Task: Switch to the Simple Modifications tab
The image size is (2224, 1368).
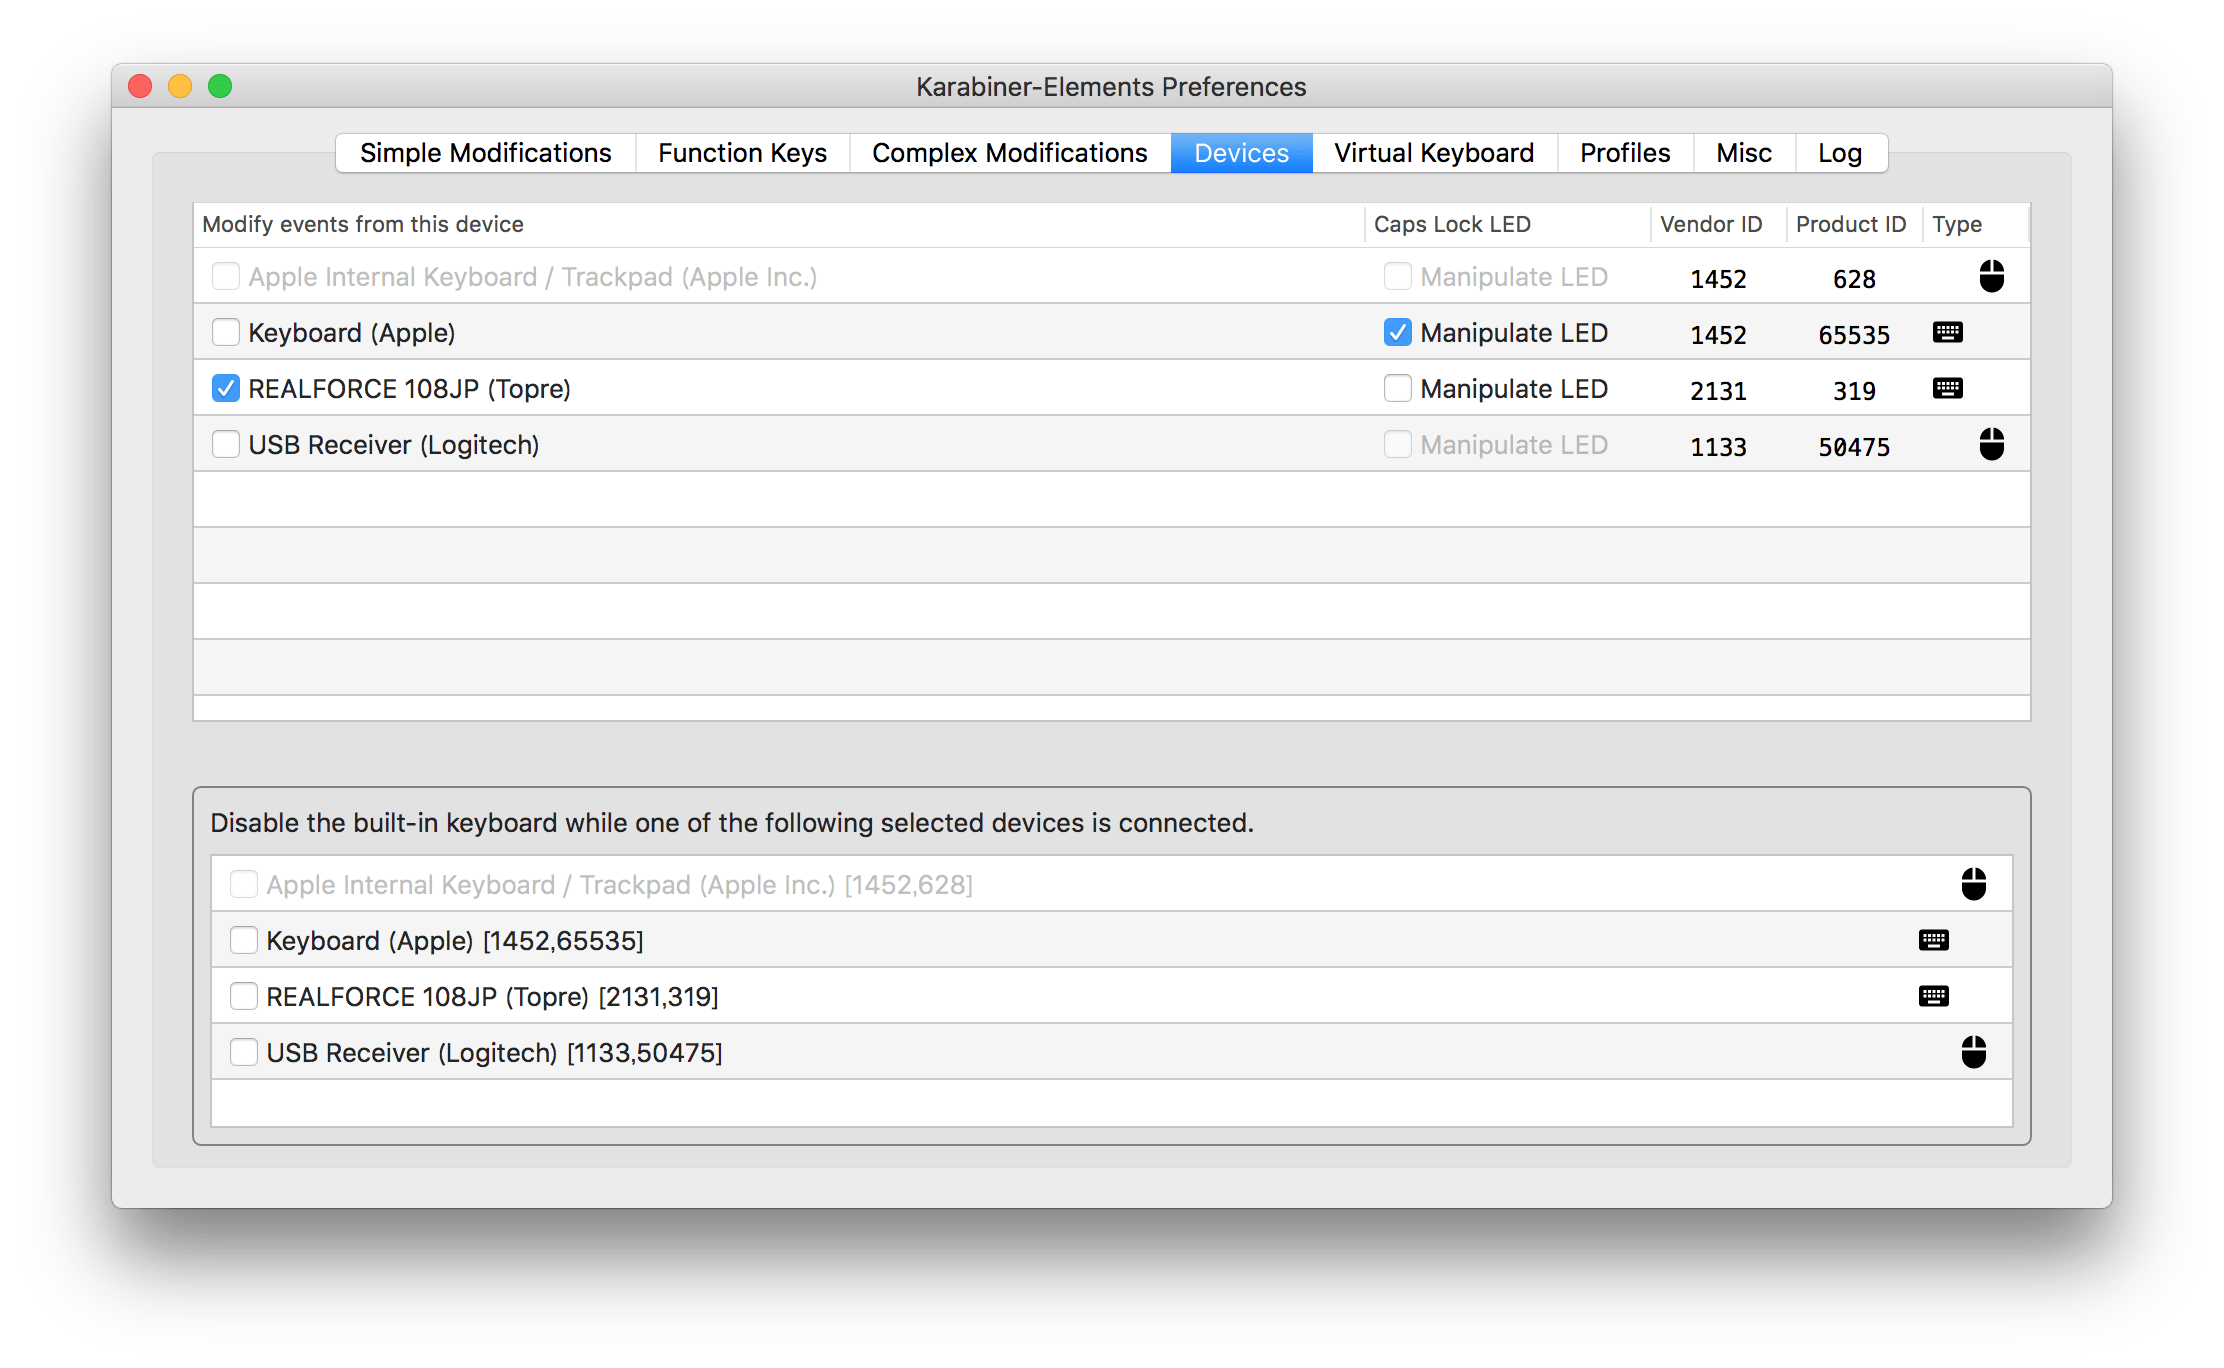Action: tap(486, 153)
